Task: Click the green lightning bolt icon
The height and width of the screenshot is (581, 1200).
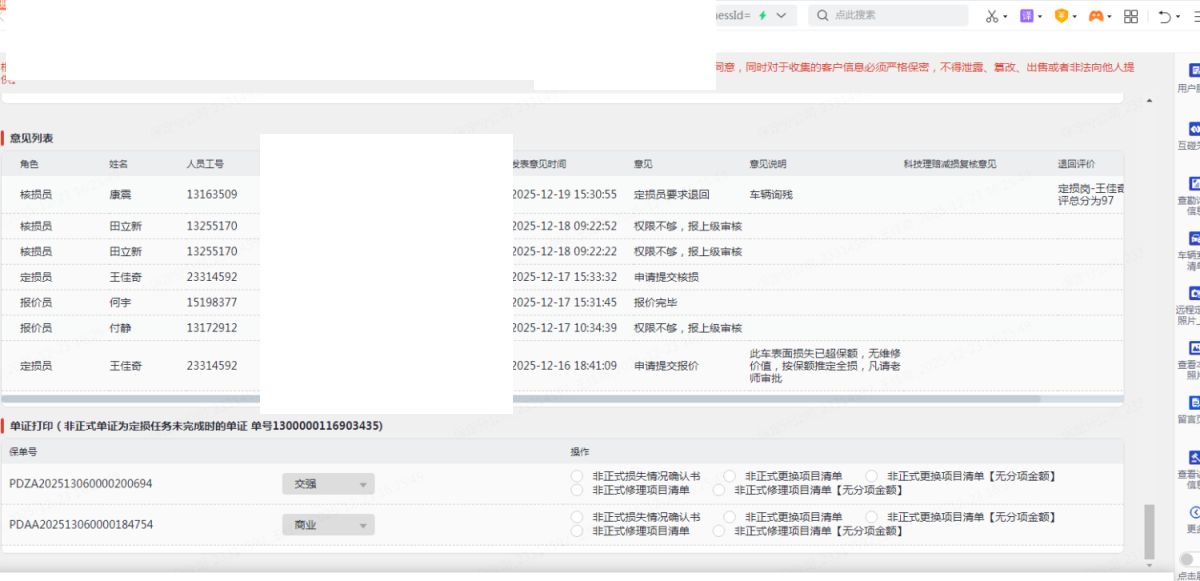Action: pos(763,16)
